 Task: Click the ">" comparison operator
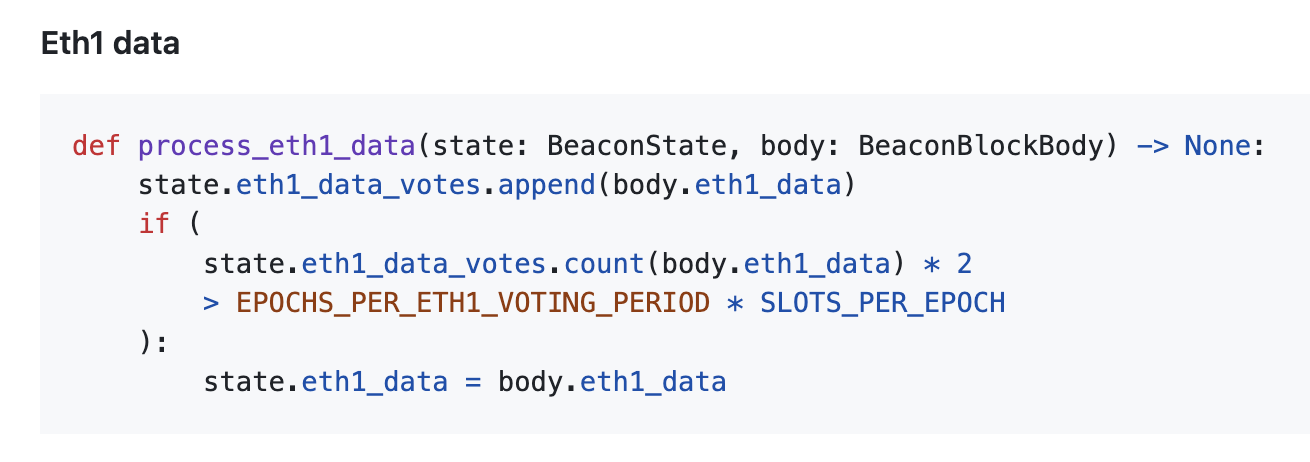pos(211,303)
